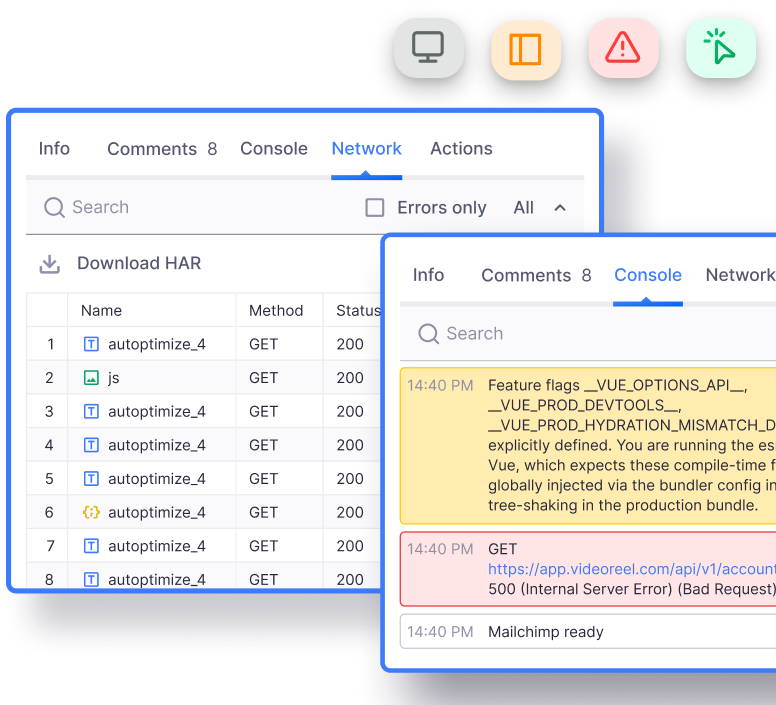Click the text file icon in row 3
This screenshot has width=776, height=705.
pyautogui.click(x=91, y=411)
